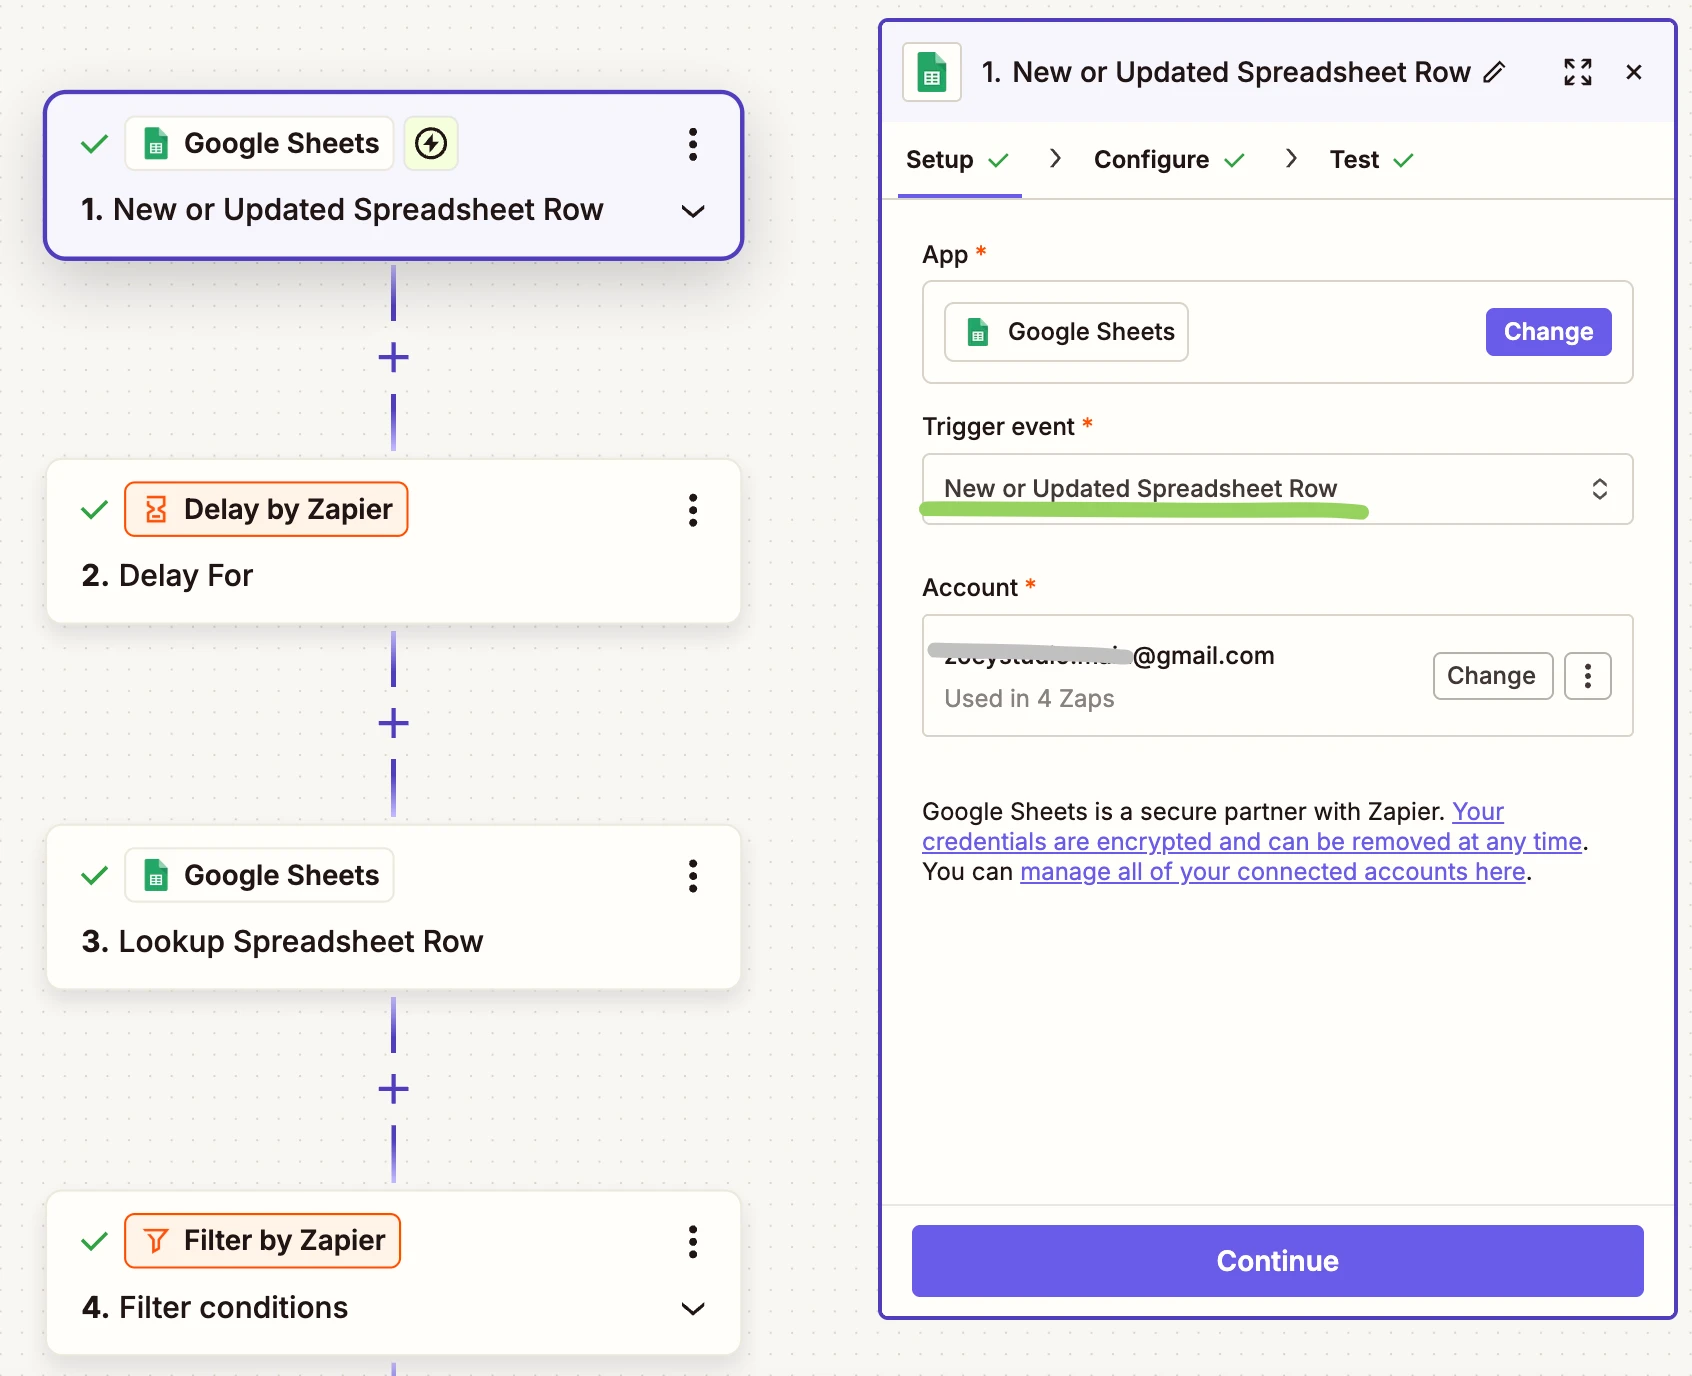This screenshot has height=1376, width=1692.
Task: Click the instant trigger lightning bolt icon
Action: [431, 144]
